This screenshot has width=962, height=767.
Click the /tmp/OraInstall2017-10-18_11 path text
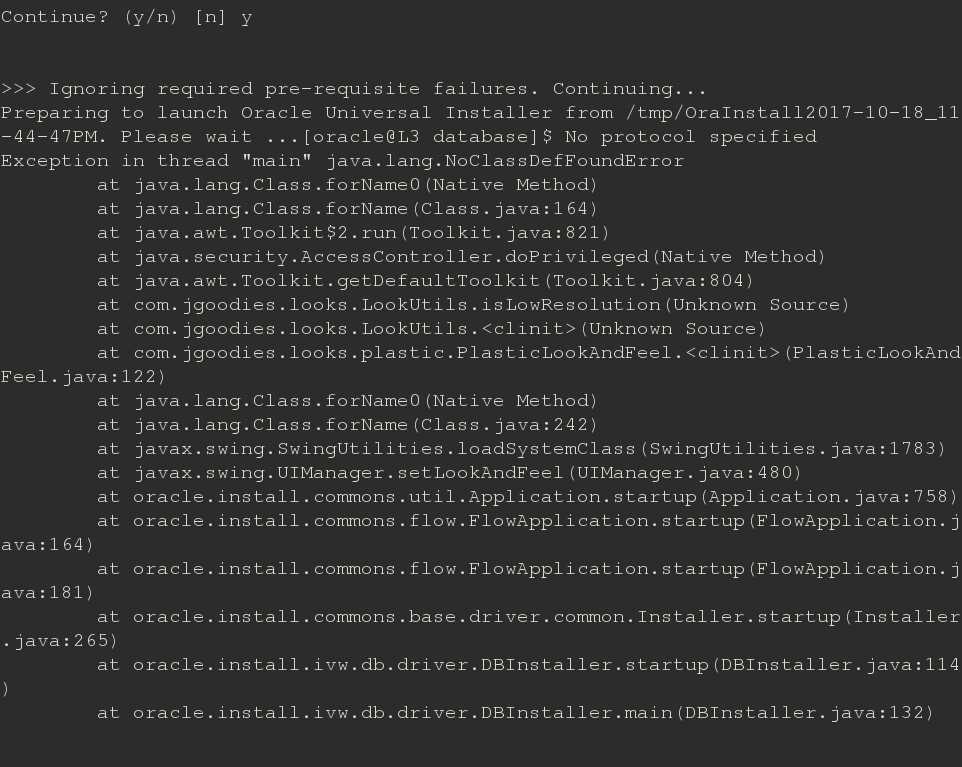[x=792, y=113]
